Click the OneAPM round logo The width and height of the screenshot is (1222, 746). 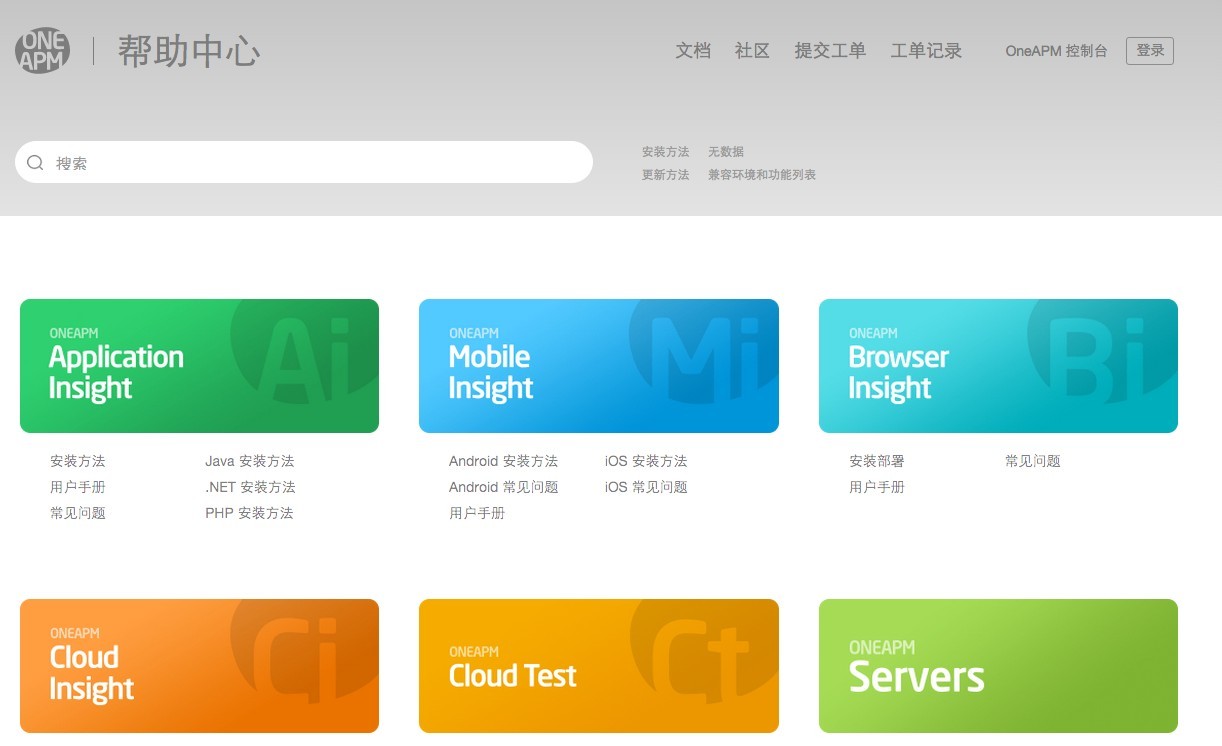tap(43, 50)
